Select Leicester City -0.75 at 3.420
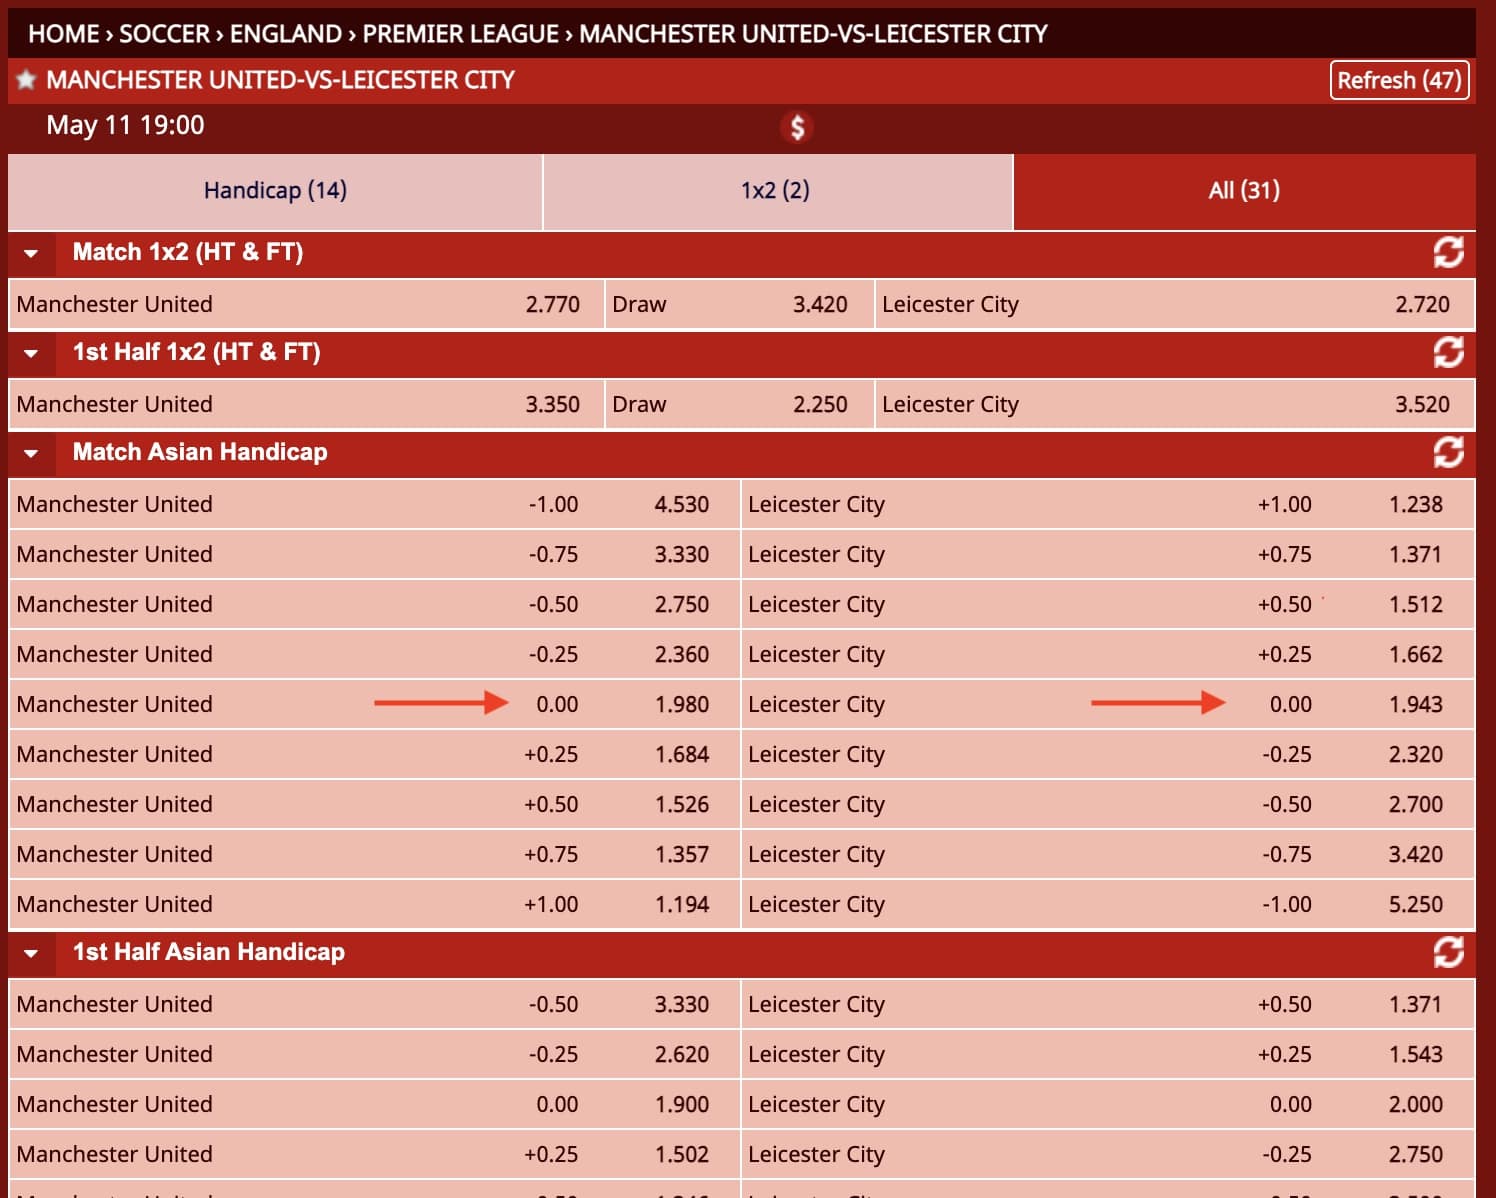This screenshot has width=1496, height=1198. coord(1108,854)
